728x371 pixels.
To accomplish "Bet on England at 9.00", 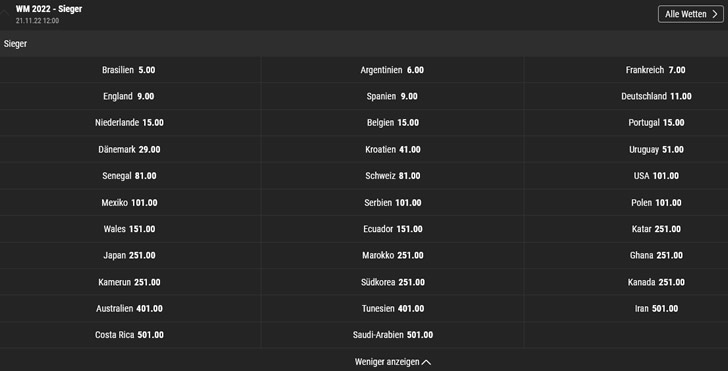I will (130, 97).
